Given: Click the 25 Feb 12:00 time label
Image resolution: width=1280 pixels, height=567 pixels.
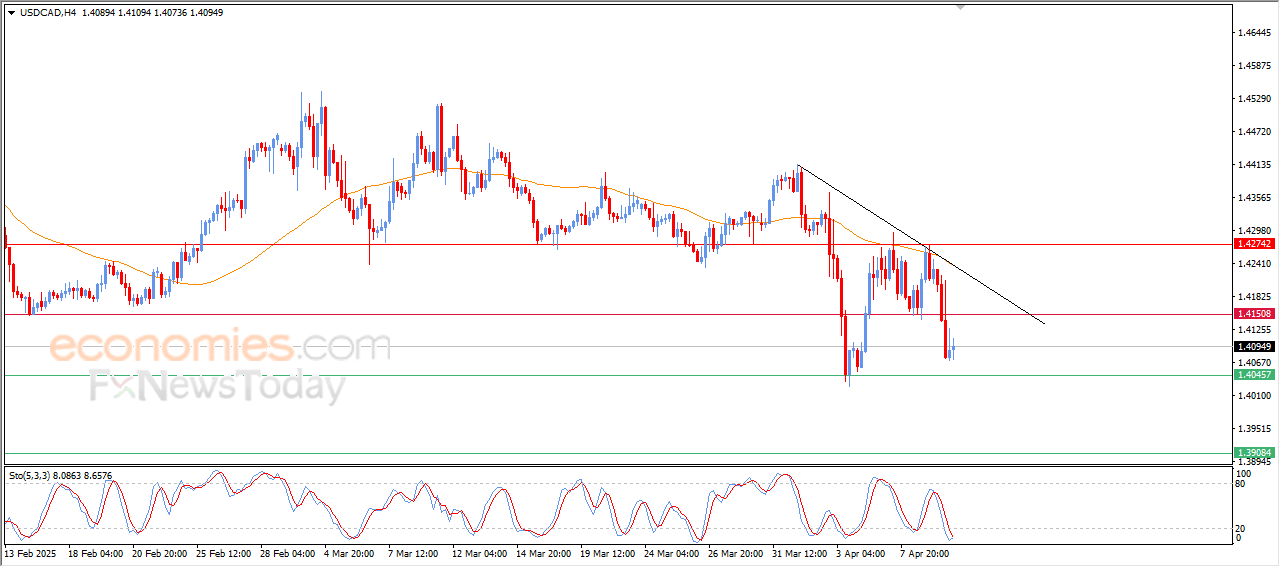Looking at the screenshot, I should tap(223, 552).
